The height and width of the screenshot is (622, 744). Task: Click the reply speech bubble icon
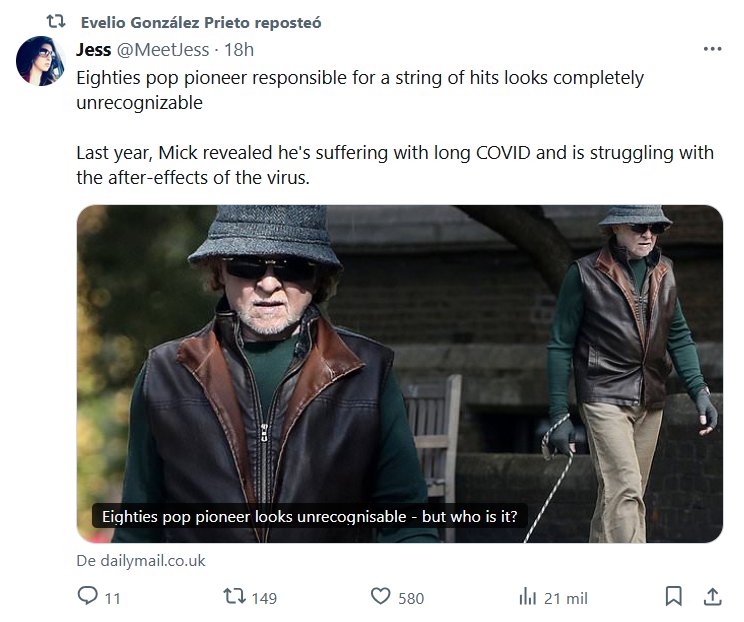click(x=87, y=597)
